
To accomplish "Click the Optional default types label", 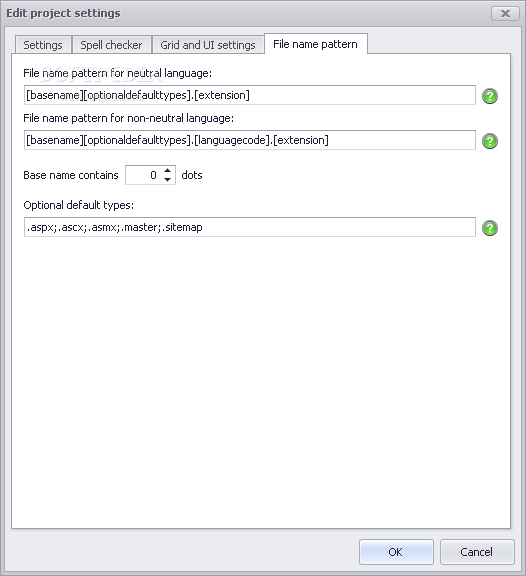I will (x=79, y=205).
